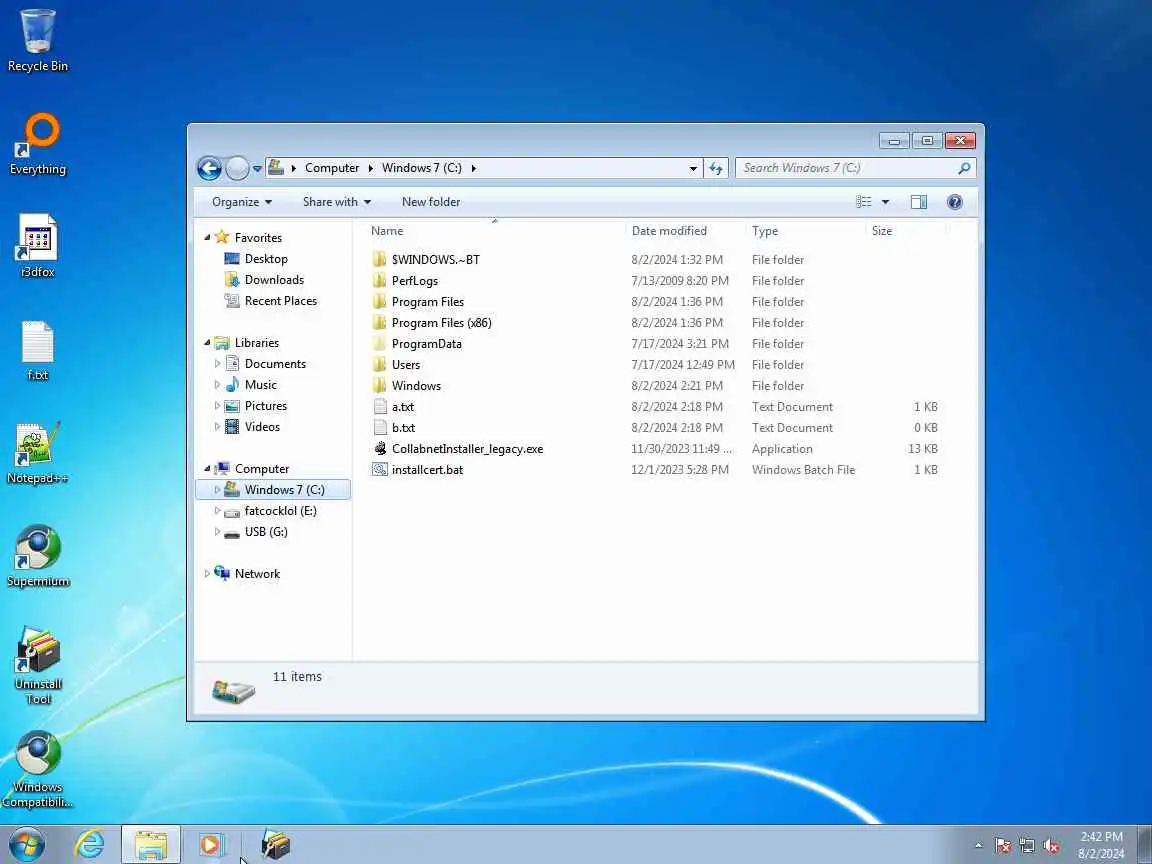Sort by the Size column header
The width and height of the screenshot is (1152, 864).
[x=907, y=231]
